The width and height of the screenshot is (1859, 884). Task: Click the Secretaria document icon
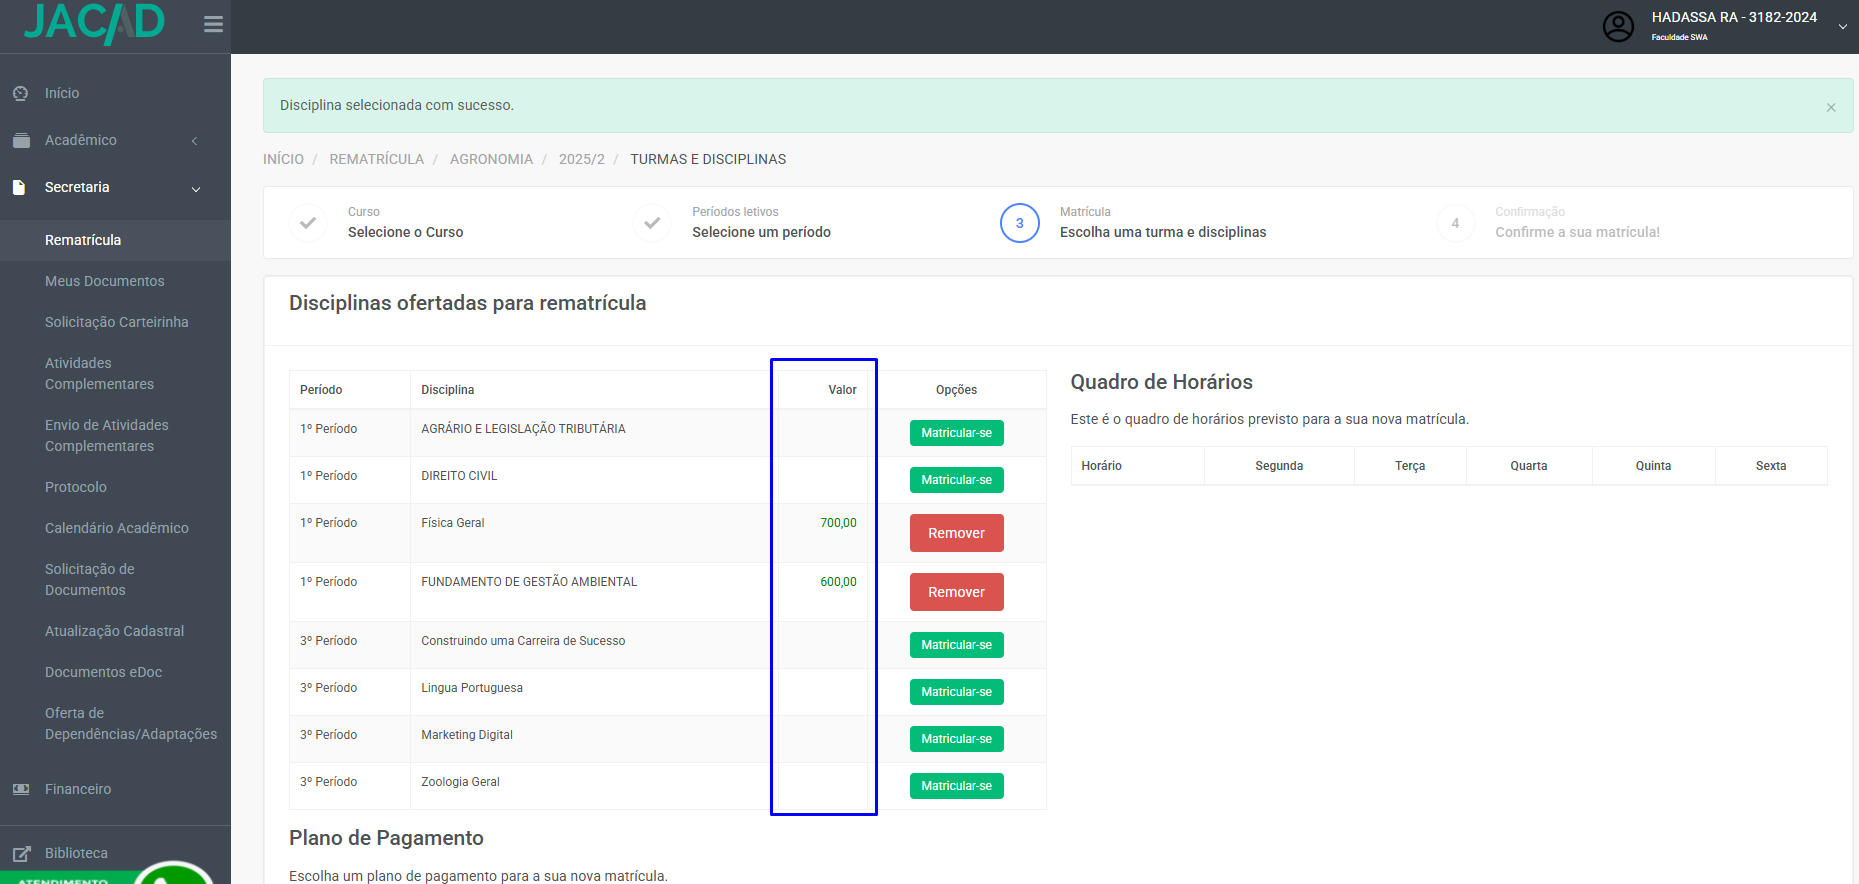point(19,187)
